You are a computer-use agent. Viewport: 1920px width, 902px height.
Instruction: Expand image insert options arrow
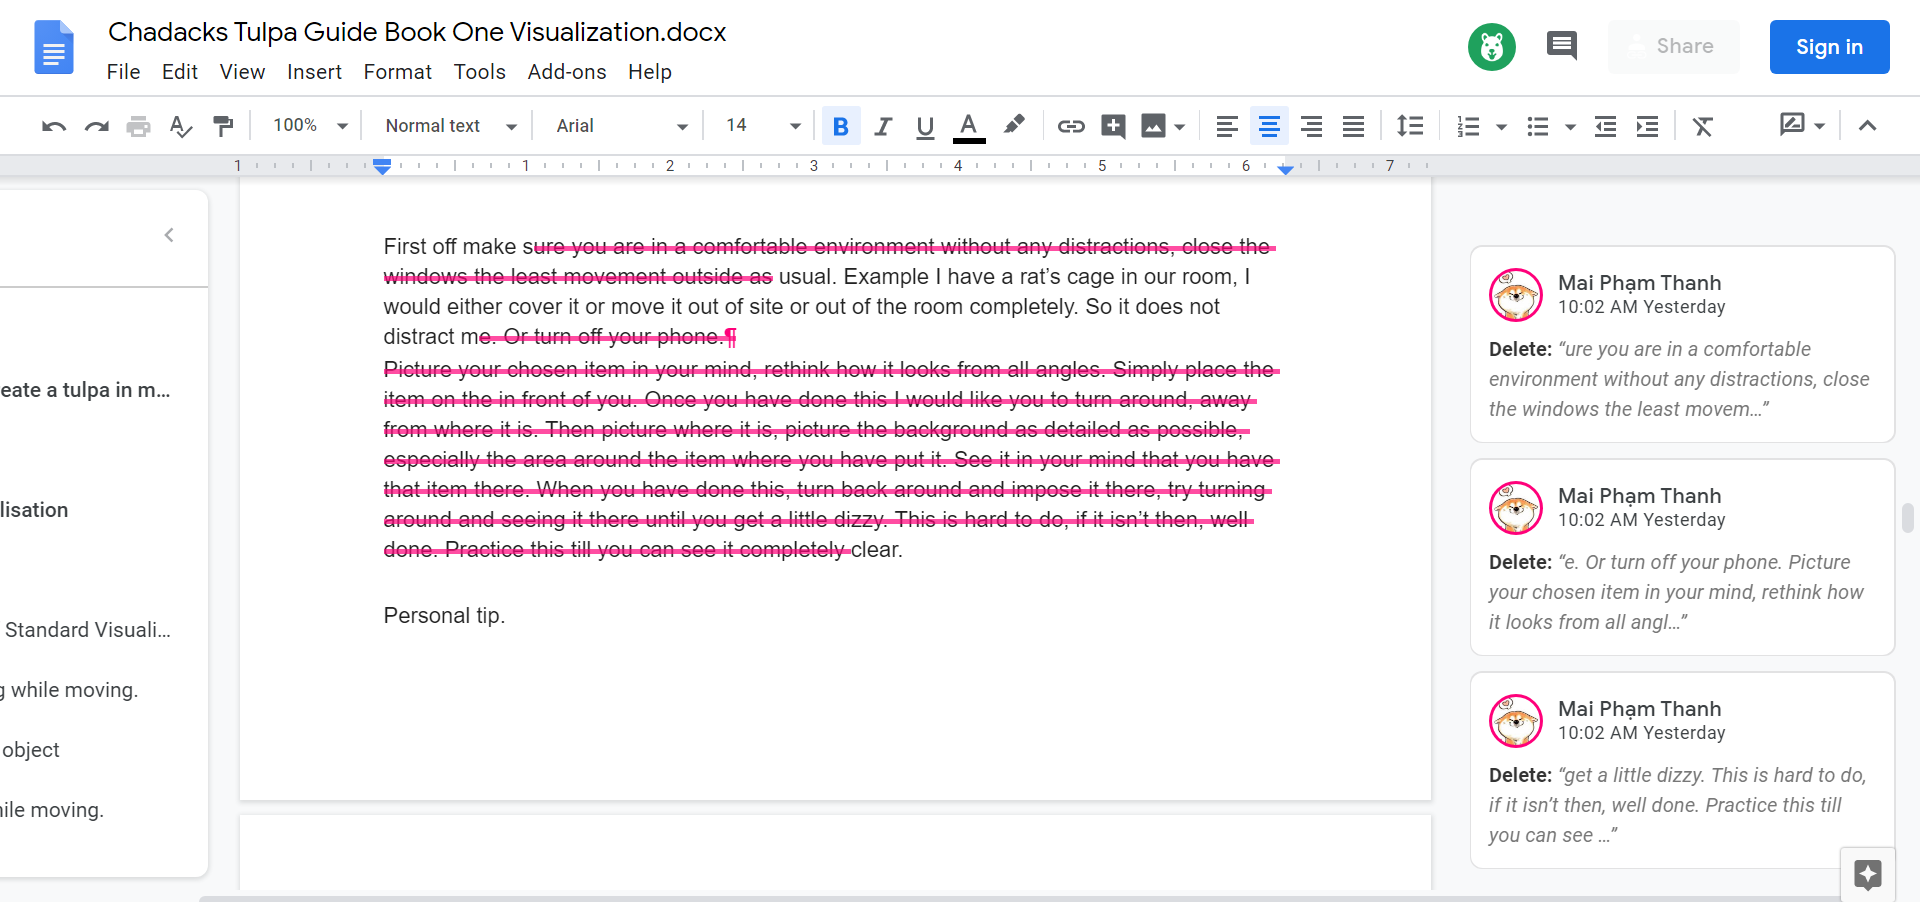[x=1180, y=127]
